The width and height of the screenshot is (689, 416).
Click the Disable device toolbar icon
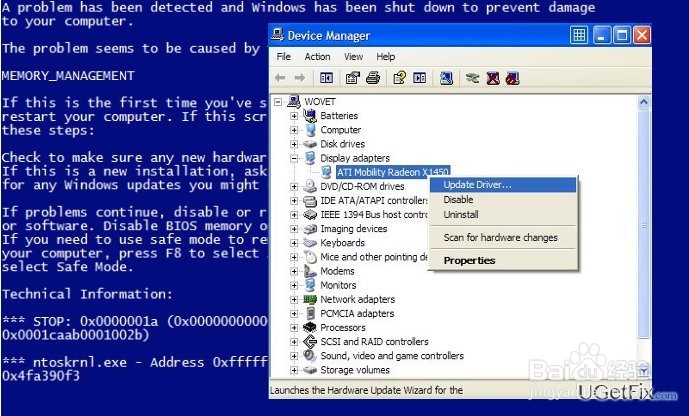512,78
